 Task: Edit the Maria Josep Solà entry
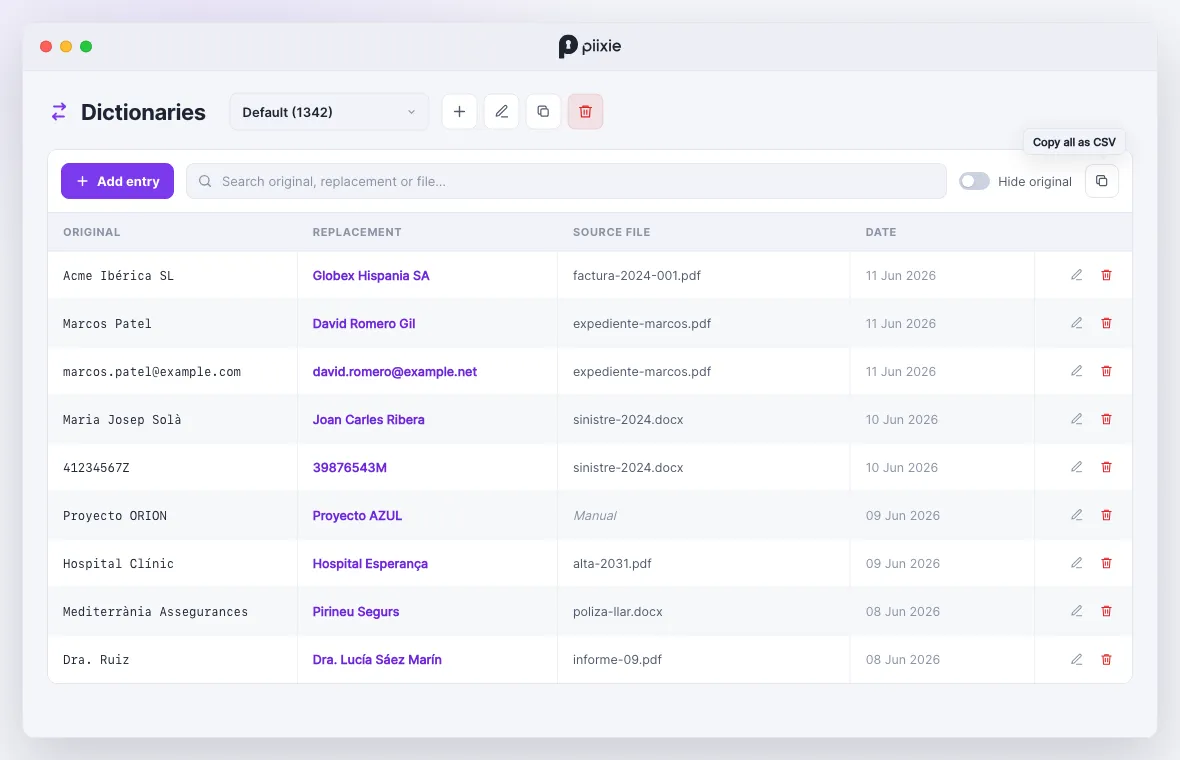click(1077, 419)
